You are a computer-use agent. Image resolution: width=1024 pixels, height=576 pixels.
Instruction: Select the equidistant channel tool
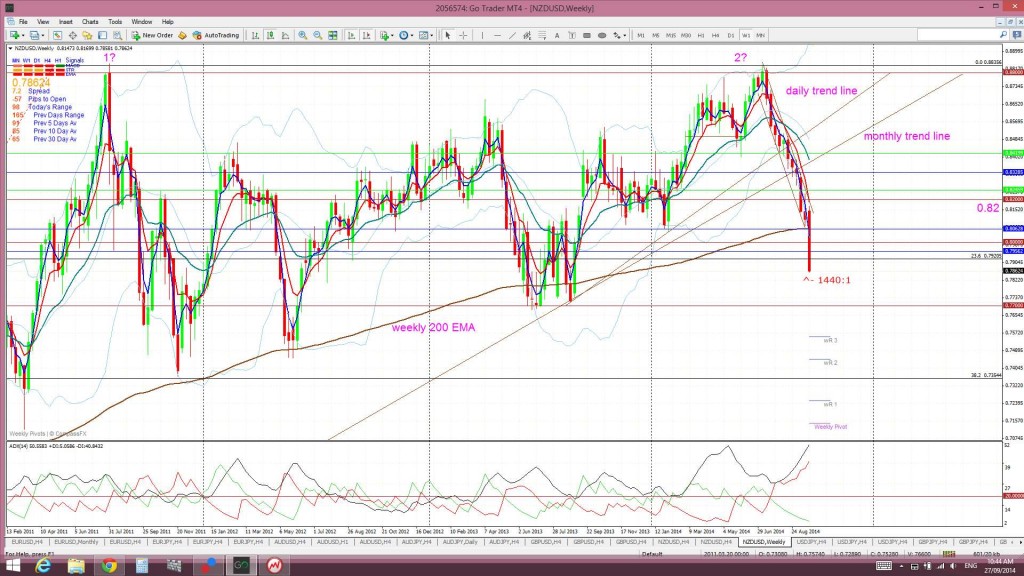527,35
